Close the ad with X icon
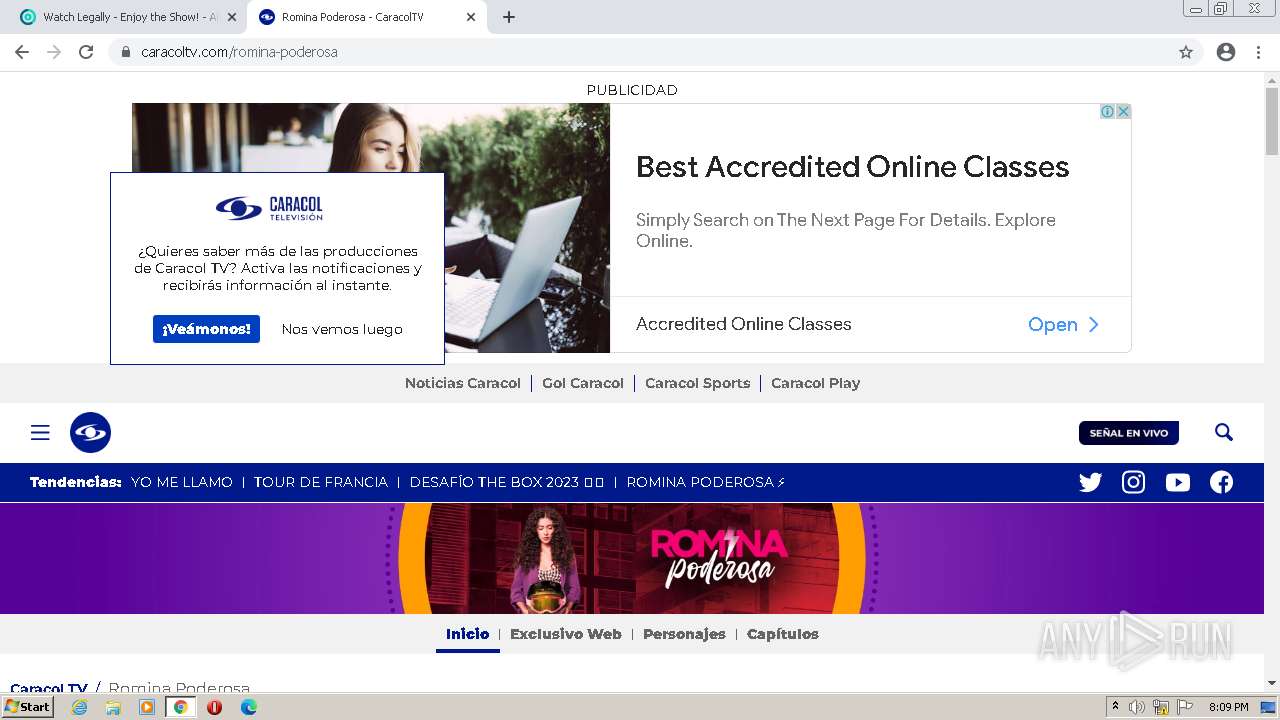 1123,111
